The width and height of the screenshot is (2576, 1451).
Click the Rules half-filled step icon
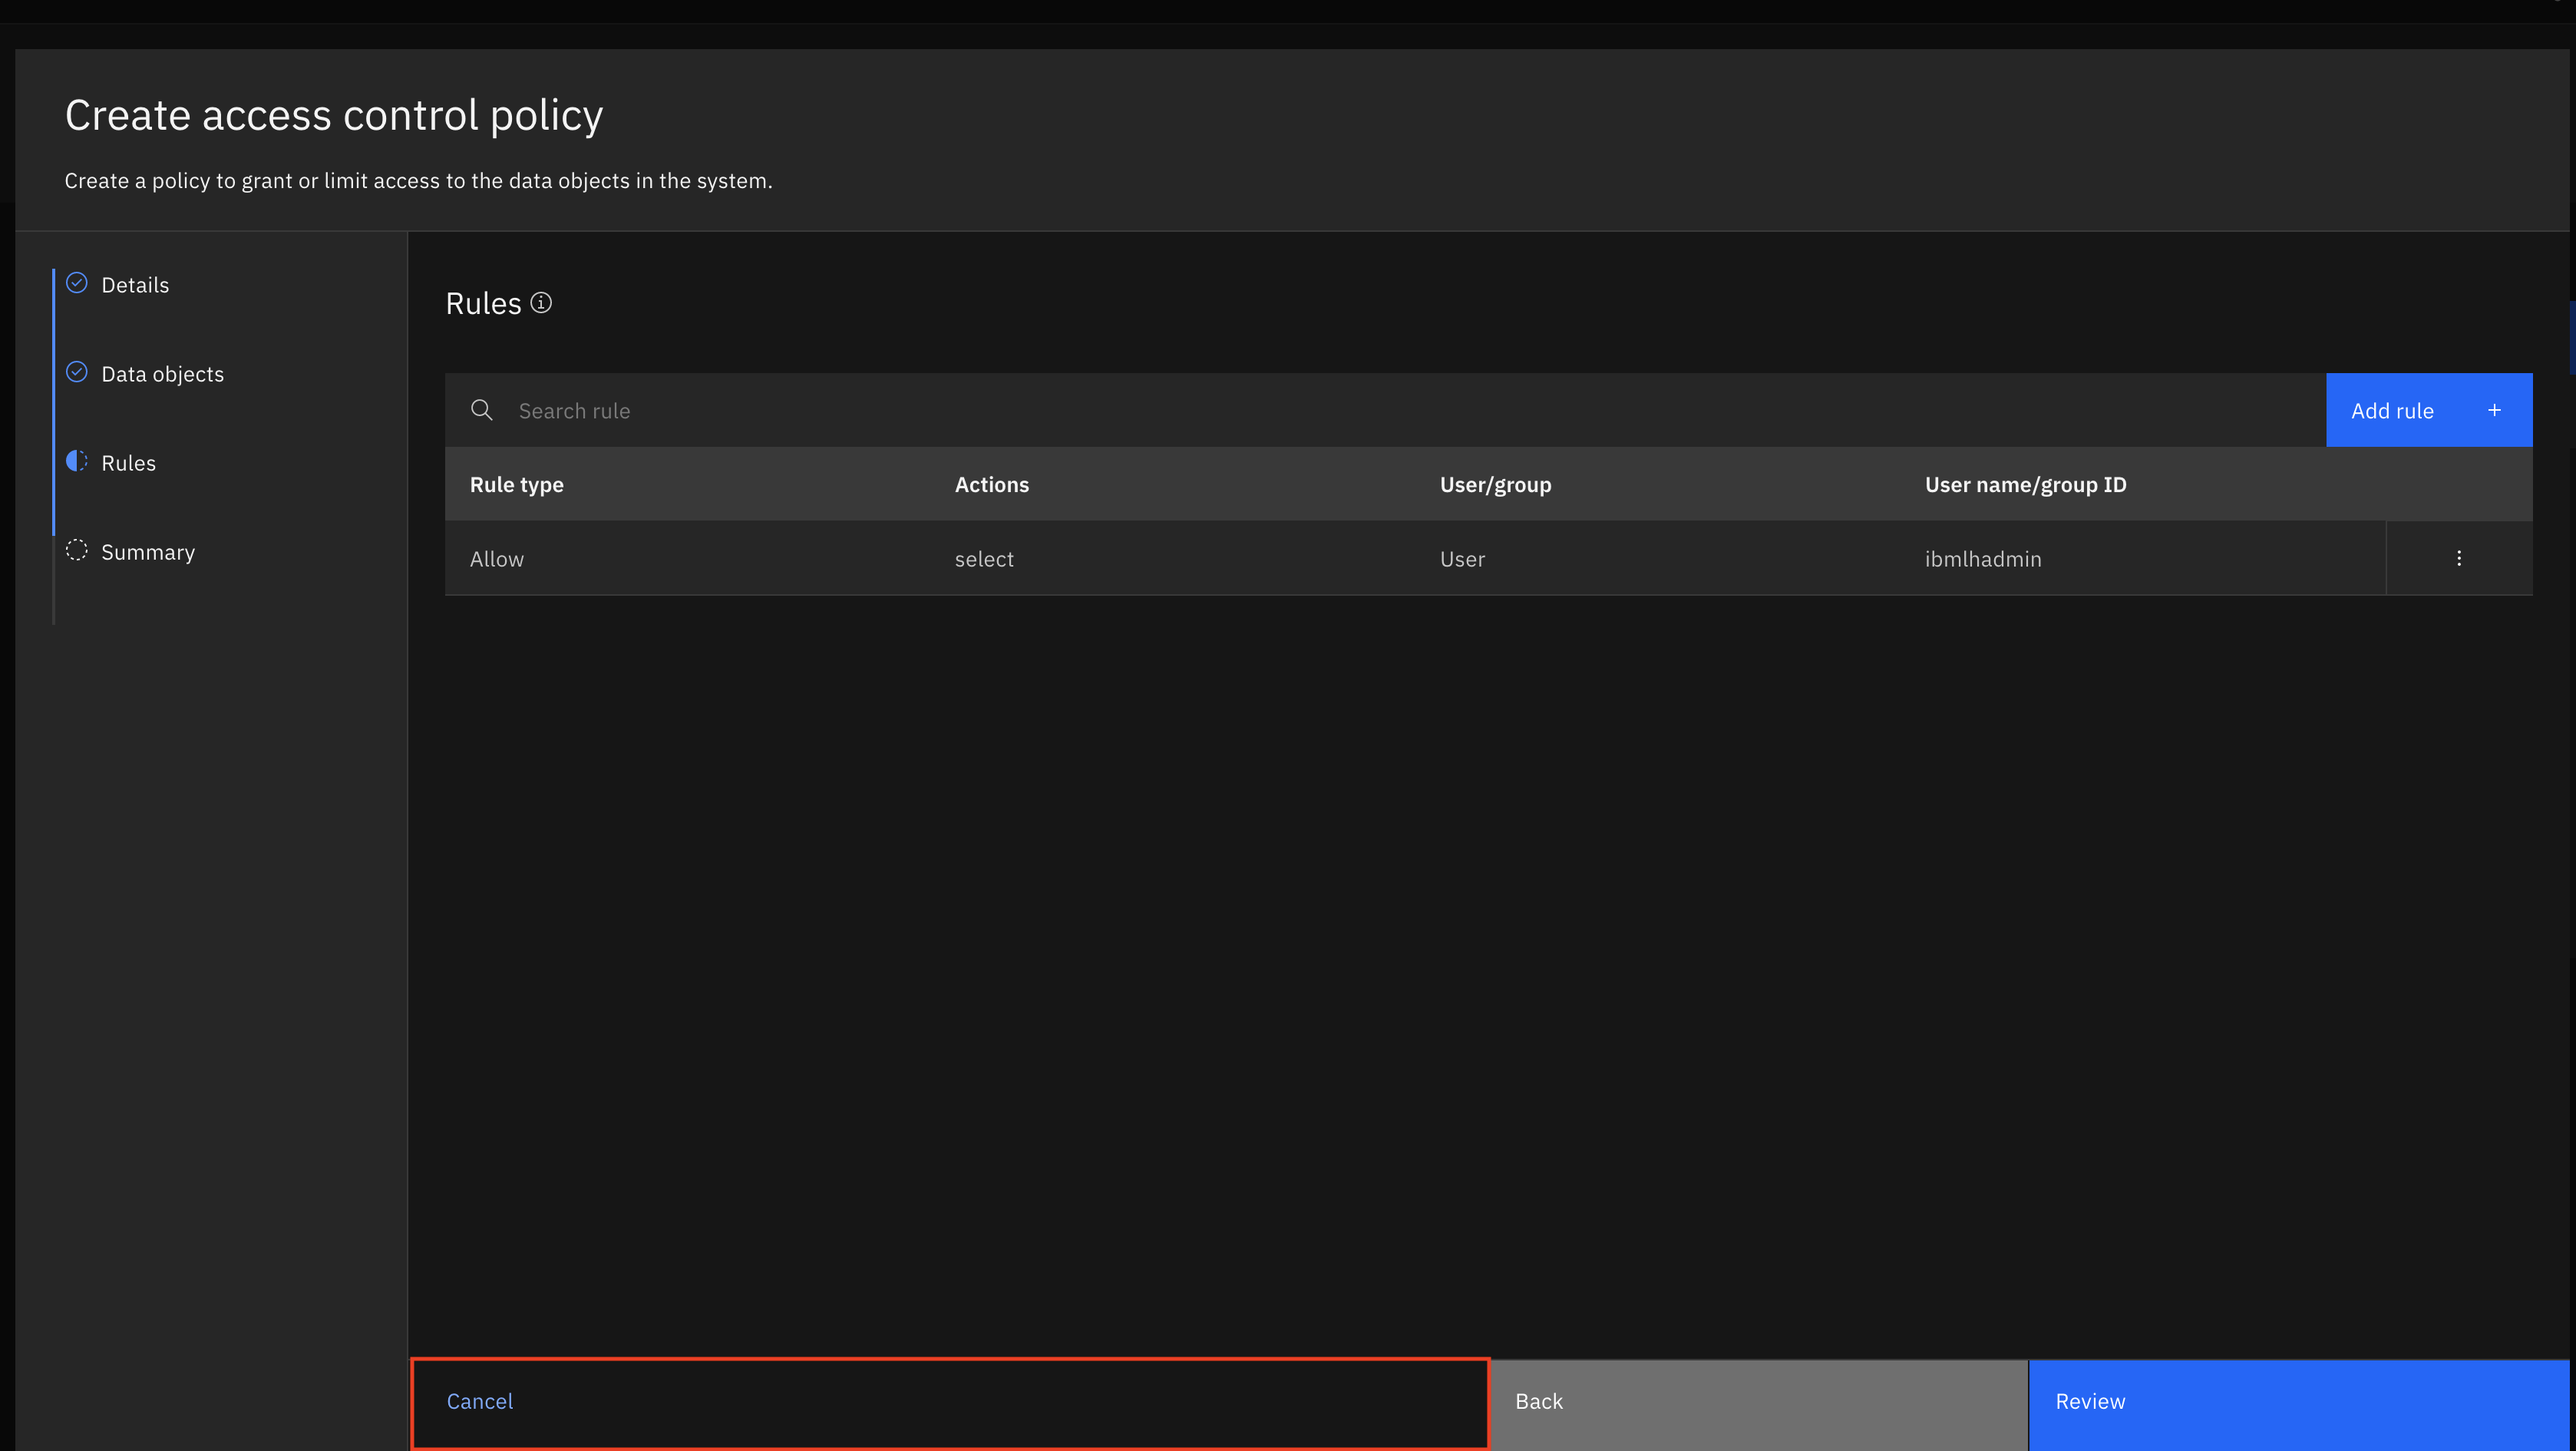tap(77, 461)
